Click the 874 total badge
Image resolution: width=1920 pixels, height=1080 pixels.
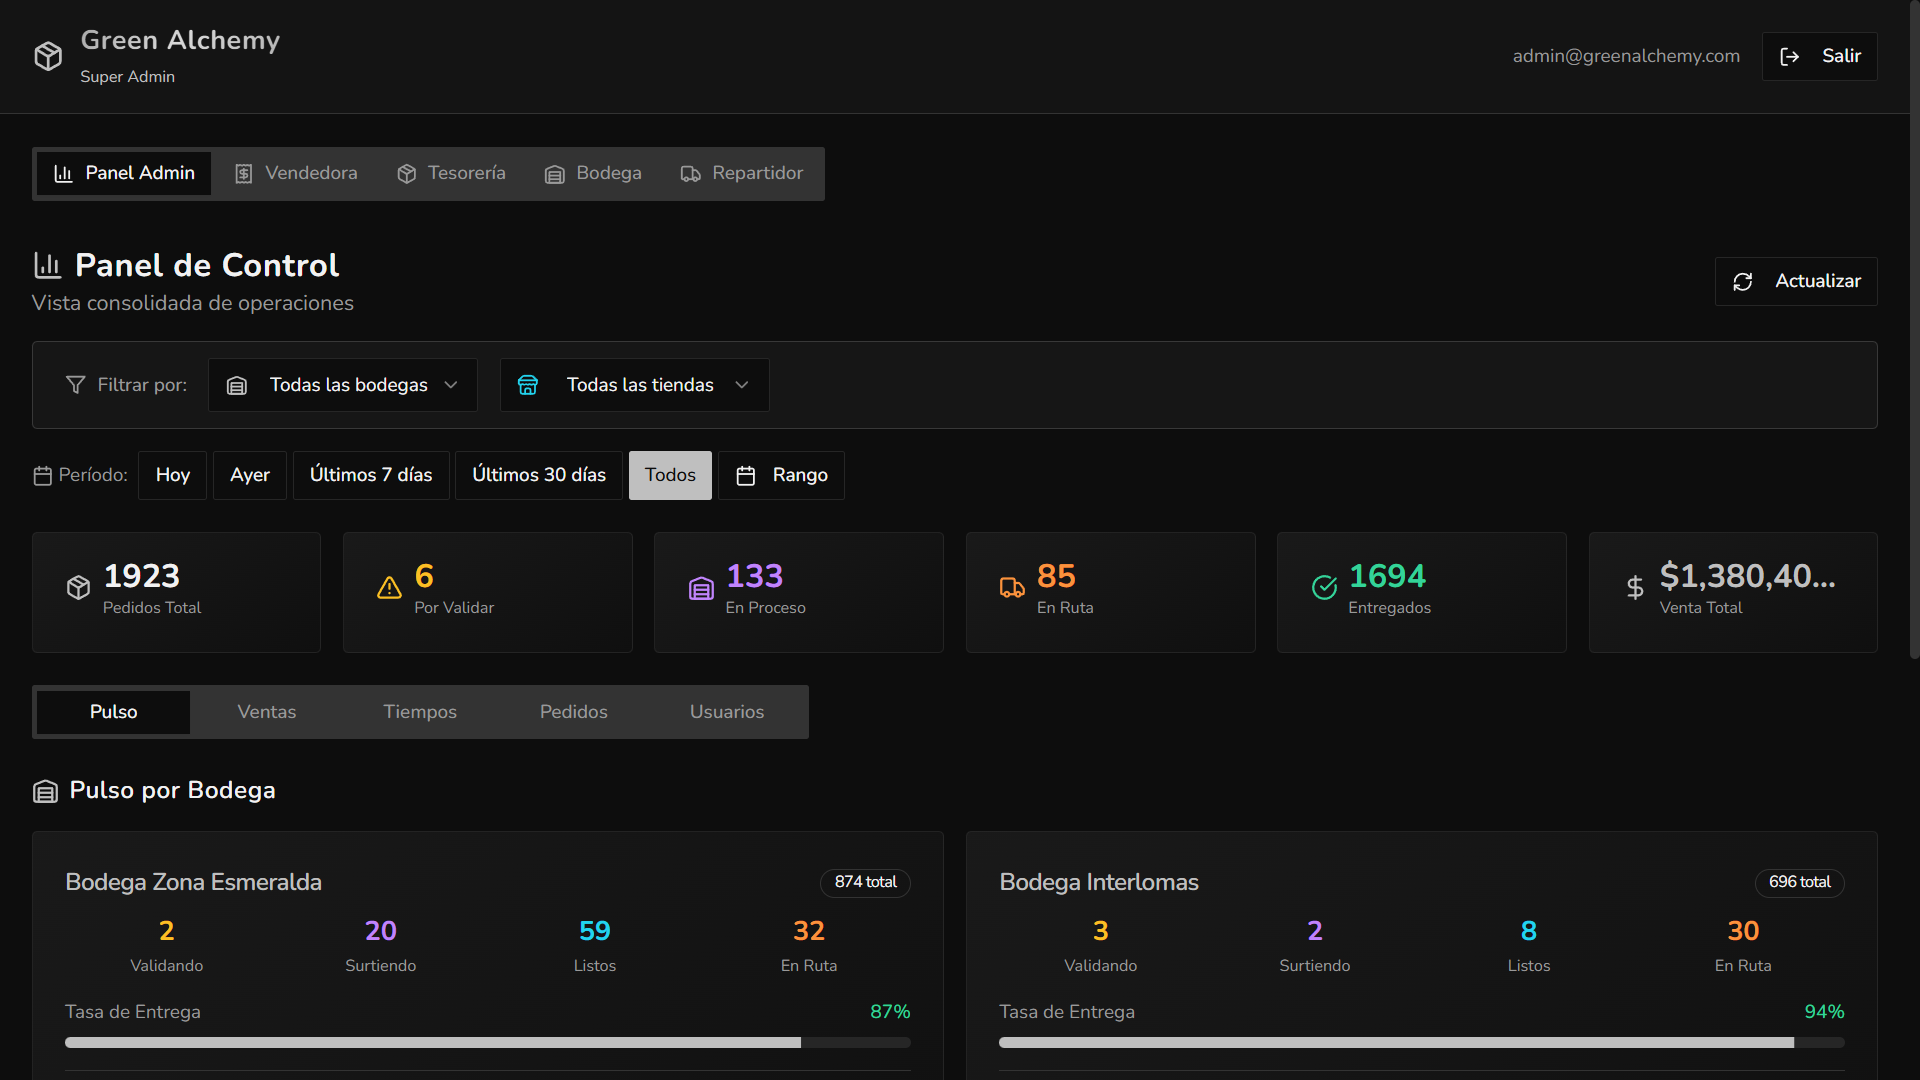point(866,882)
